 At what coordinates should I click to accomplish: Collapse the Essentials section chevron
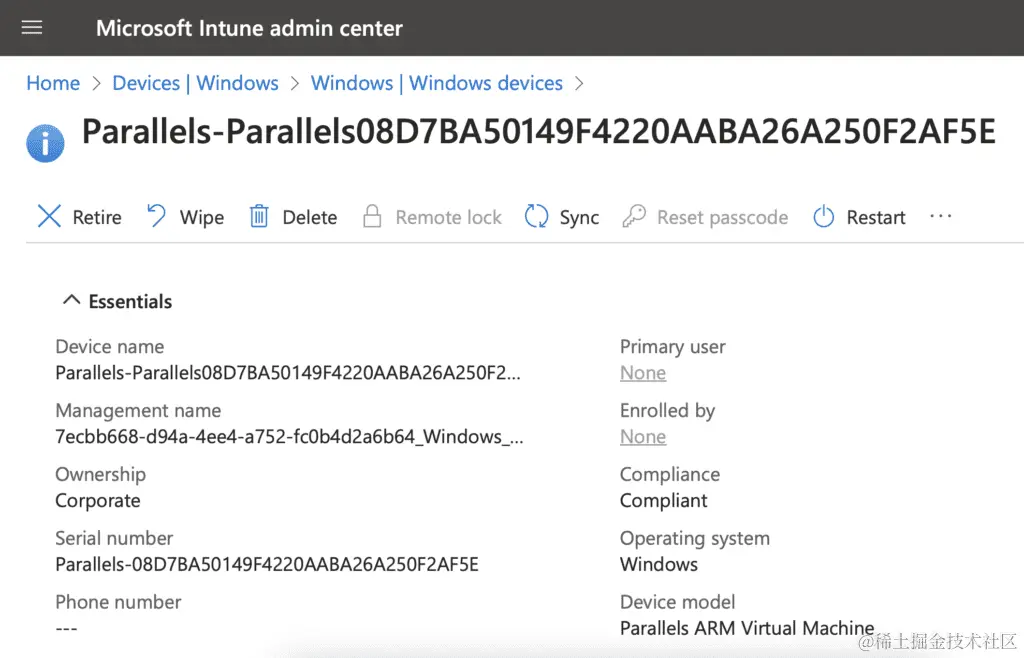click(71, 300)
